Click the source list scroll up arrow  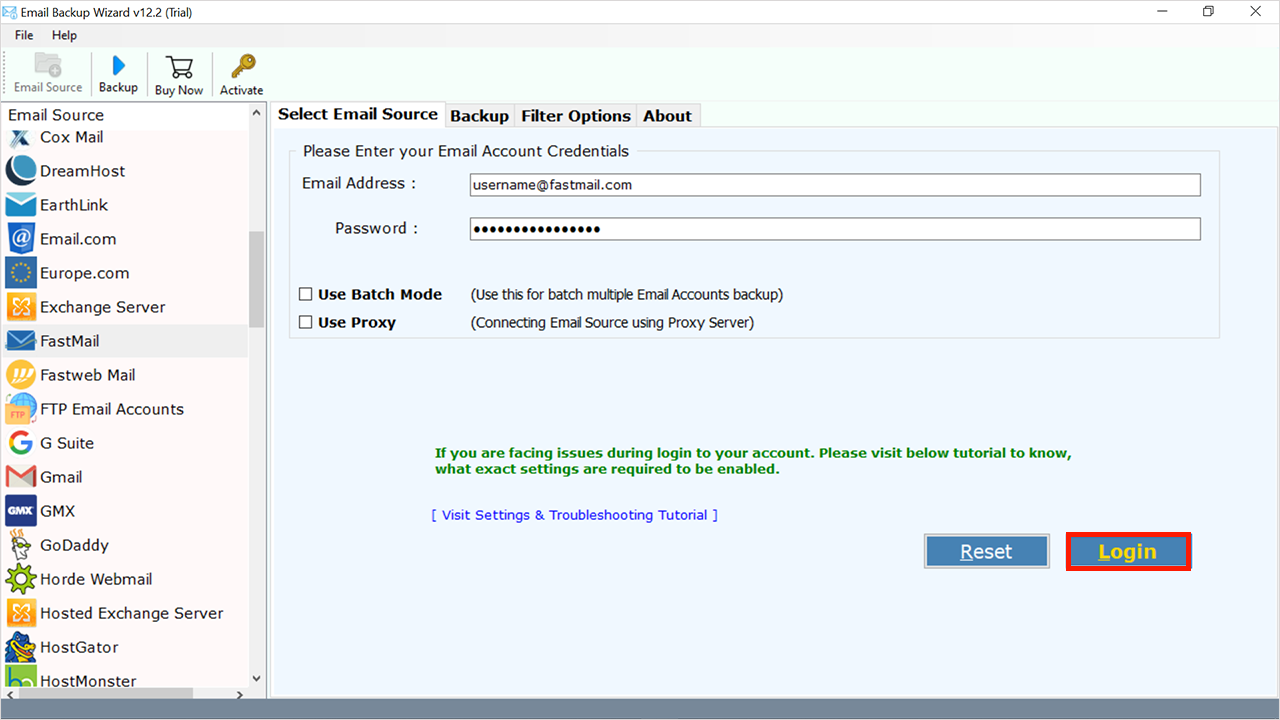tap(256, 114)
